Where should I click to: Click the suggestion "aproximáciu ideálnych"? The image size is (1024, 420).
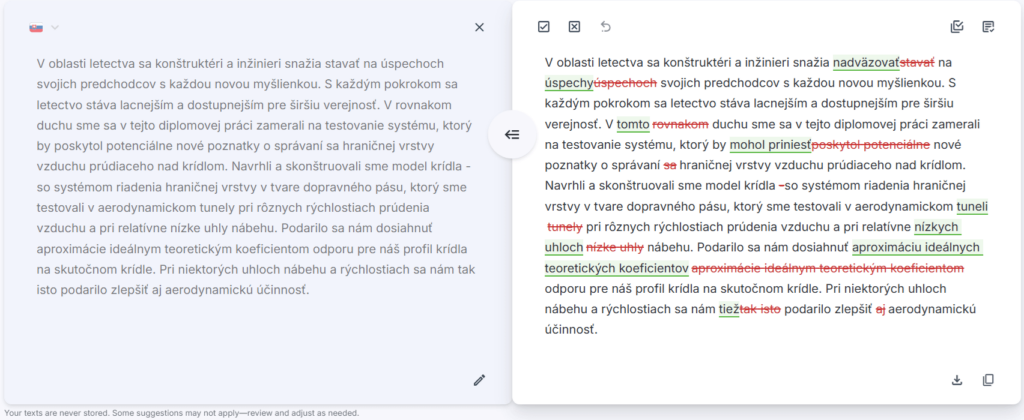917,248
